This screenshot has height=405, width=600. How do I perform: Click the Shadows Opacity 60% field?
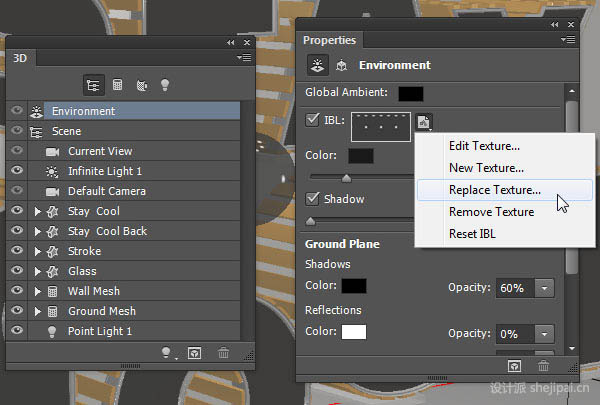tap(515, 288)
